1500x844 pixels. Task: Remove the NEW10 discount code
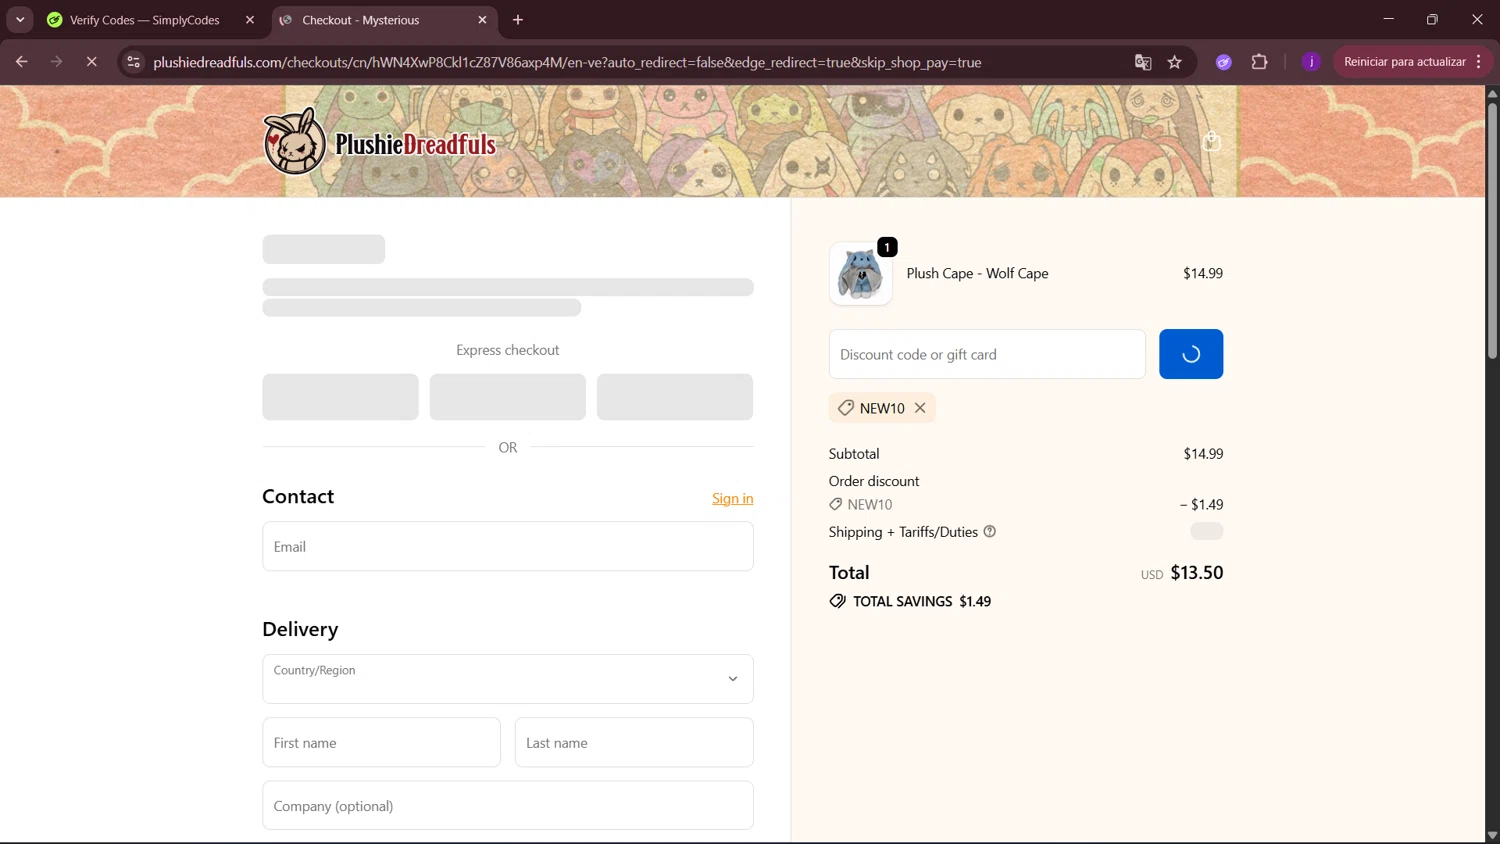[920, 408]
